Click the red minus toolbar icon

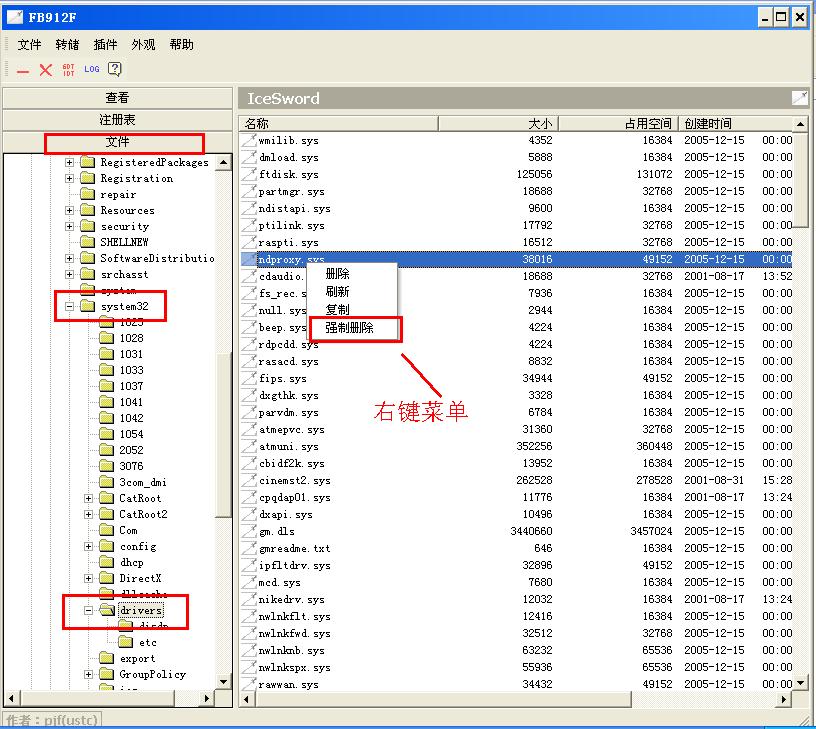point(23,70)
